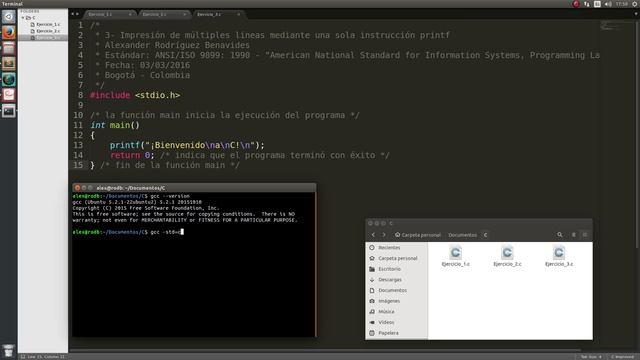Select Ejercicio_1.c file icon in file manager
This screenshot has width=640, height=360.
tap(456, 256)
